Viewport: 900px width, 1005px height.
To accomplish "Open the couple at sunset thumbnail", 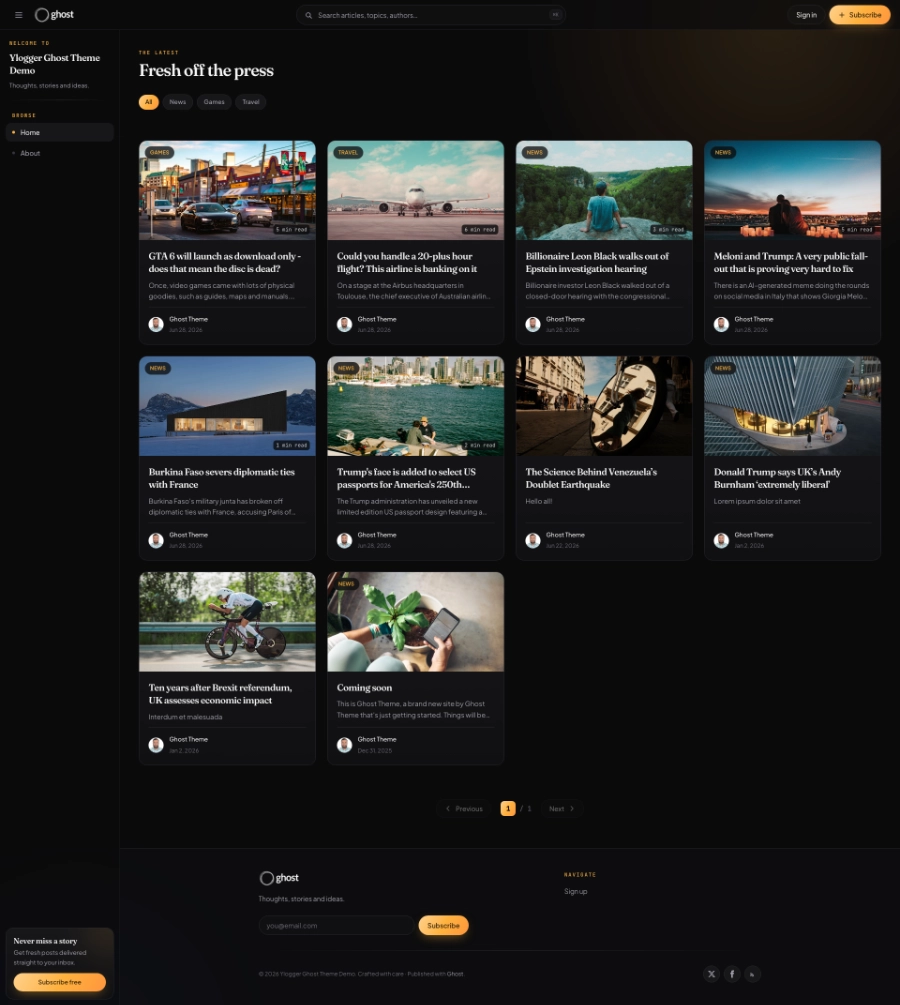I will coord(793,190).
